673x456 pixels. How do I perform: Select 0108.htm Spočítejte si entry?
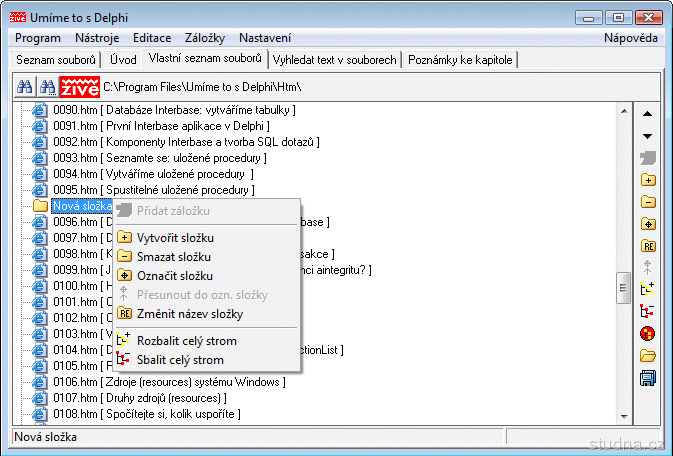pyautogui.click(x=147, y=414)
